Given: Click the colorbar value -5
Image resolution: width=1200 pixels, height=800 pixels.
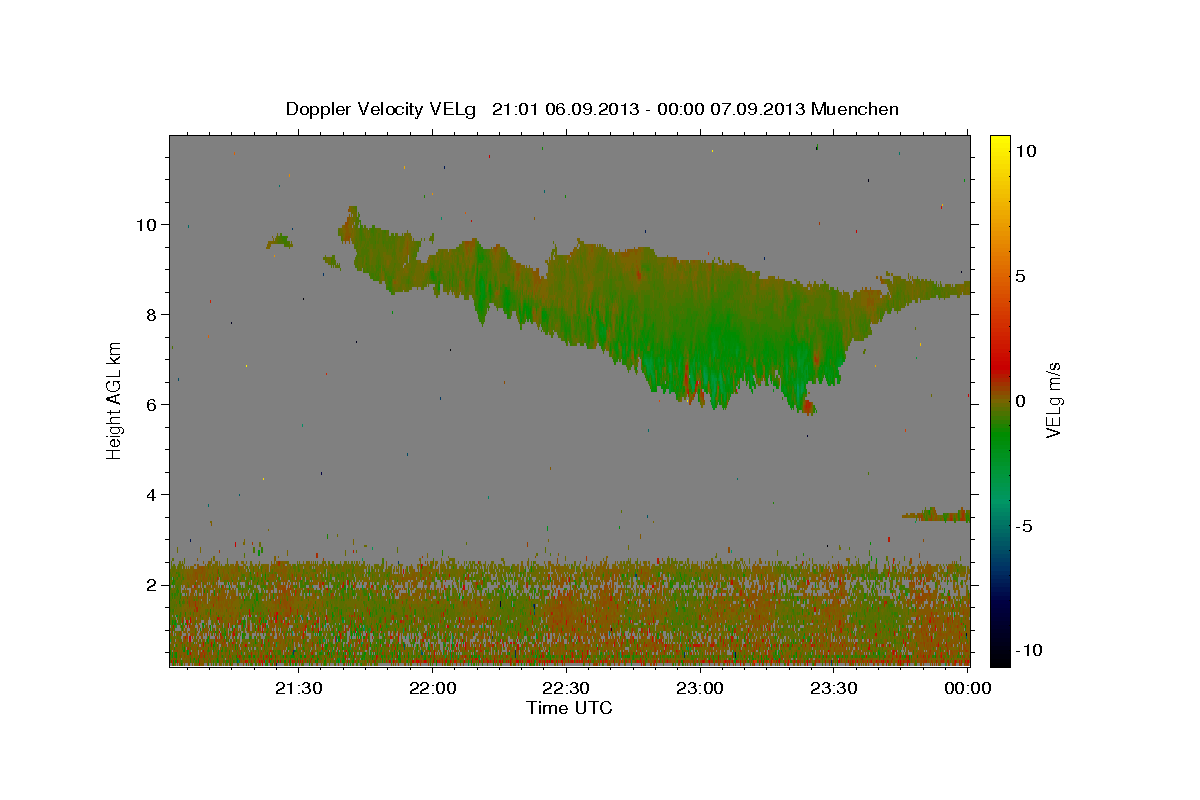Looking at the screenshot, I should 1024,526.
